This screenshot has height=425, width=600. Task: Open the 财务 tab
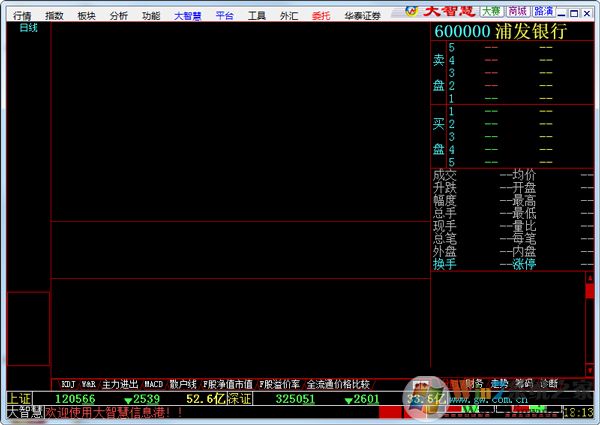[x=474, y=383]
